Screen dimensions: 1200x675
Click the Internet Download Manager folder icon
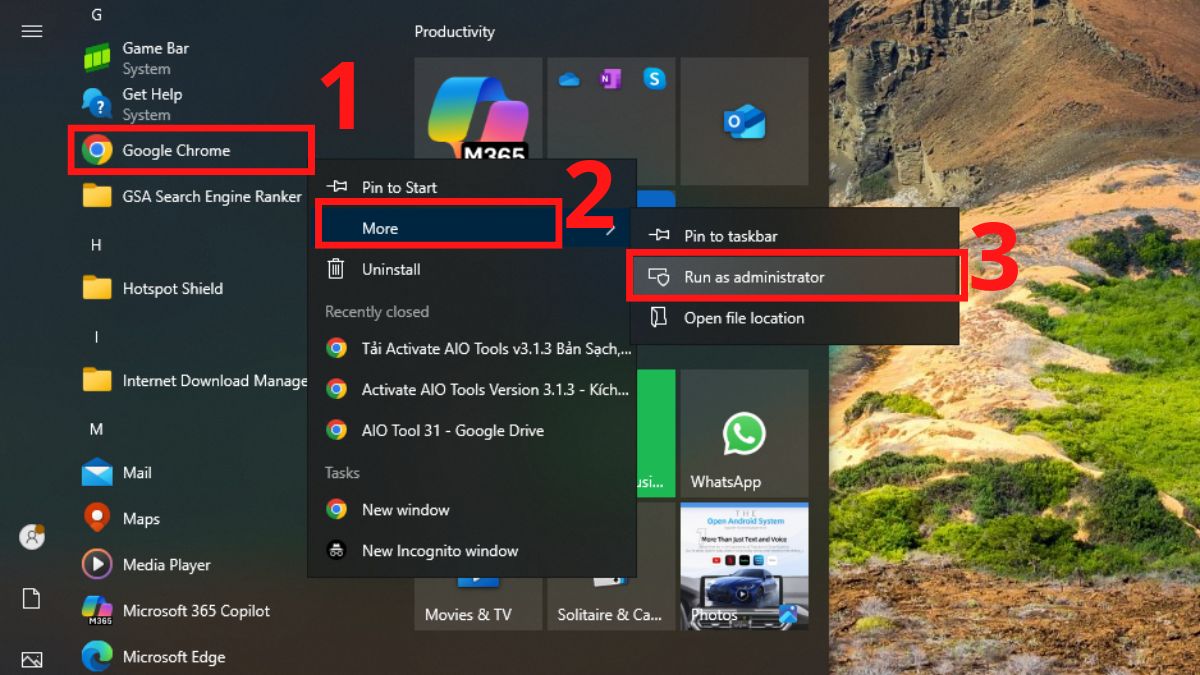coord(97,380)
